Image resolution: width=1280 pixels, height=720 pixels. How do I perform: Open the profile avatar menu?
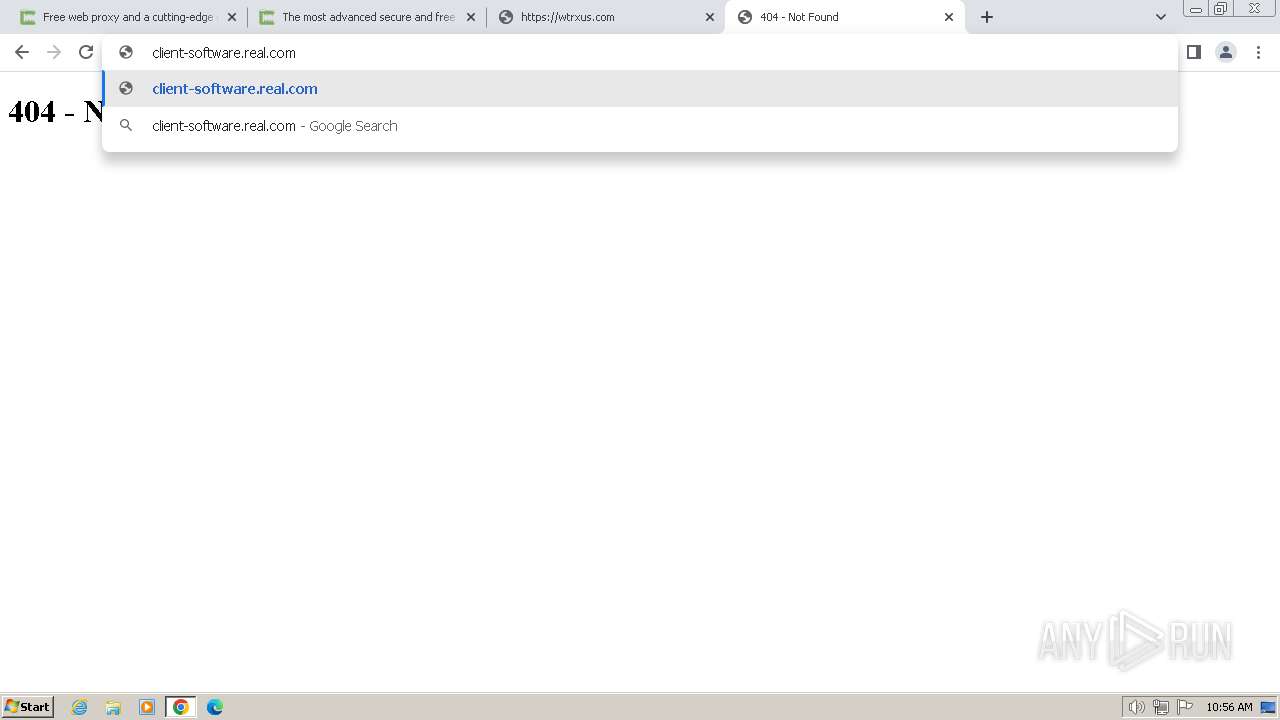pyautogui.click(x=1226, y=52)
